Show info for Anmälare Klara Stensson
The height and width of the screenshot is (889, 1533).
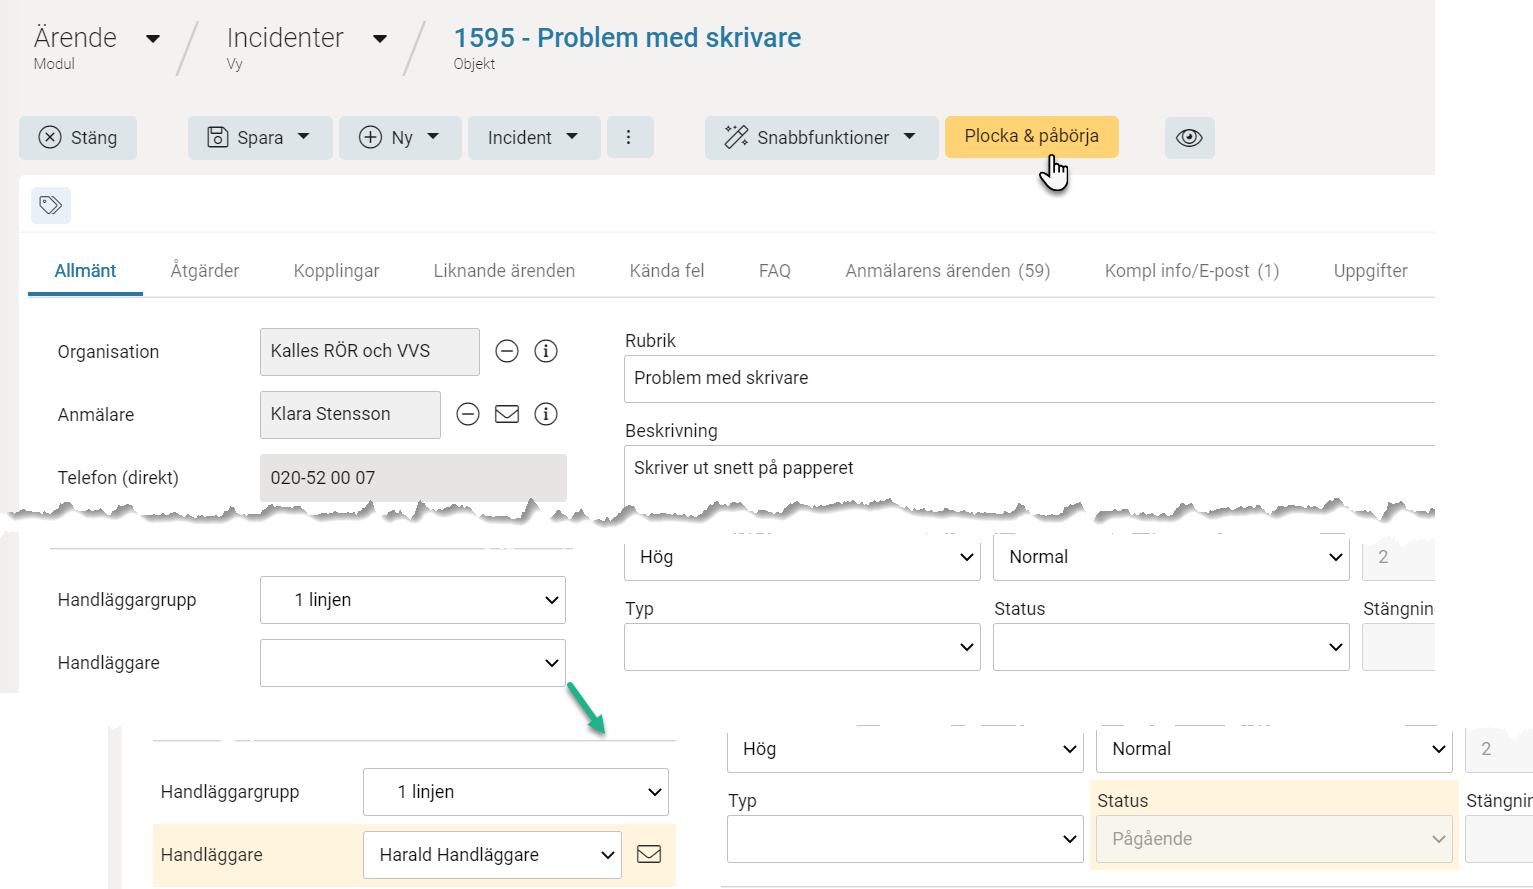[546, 415]
